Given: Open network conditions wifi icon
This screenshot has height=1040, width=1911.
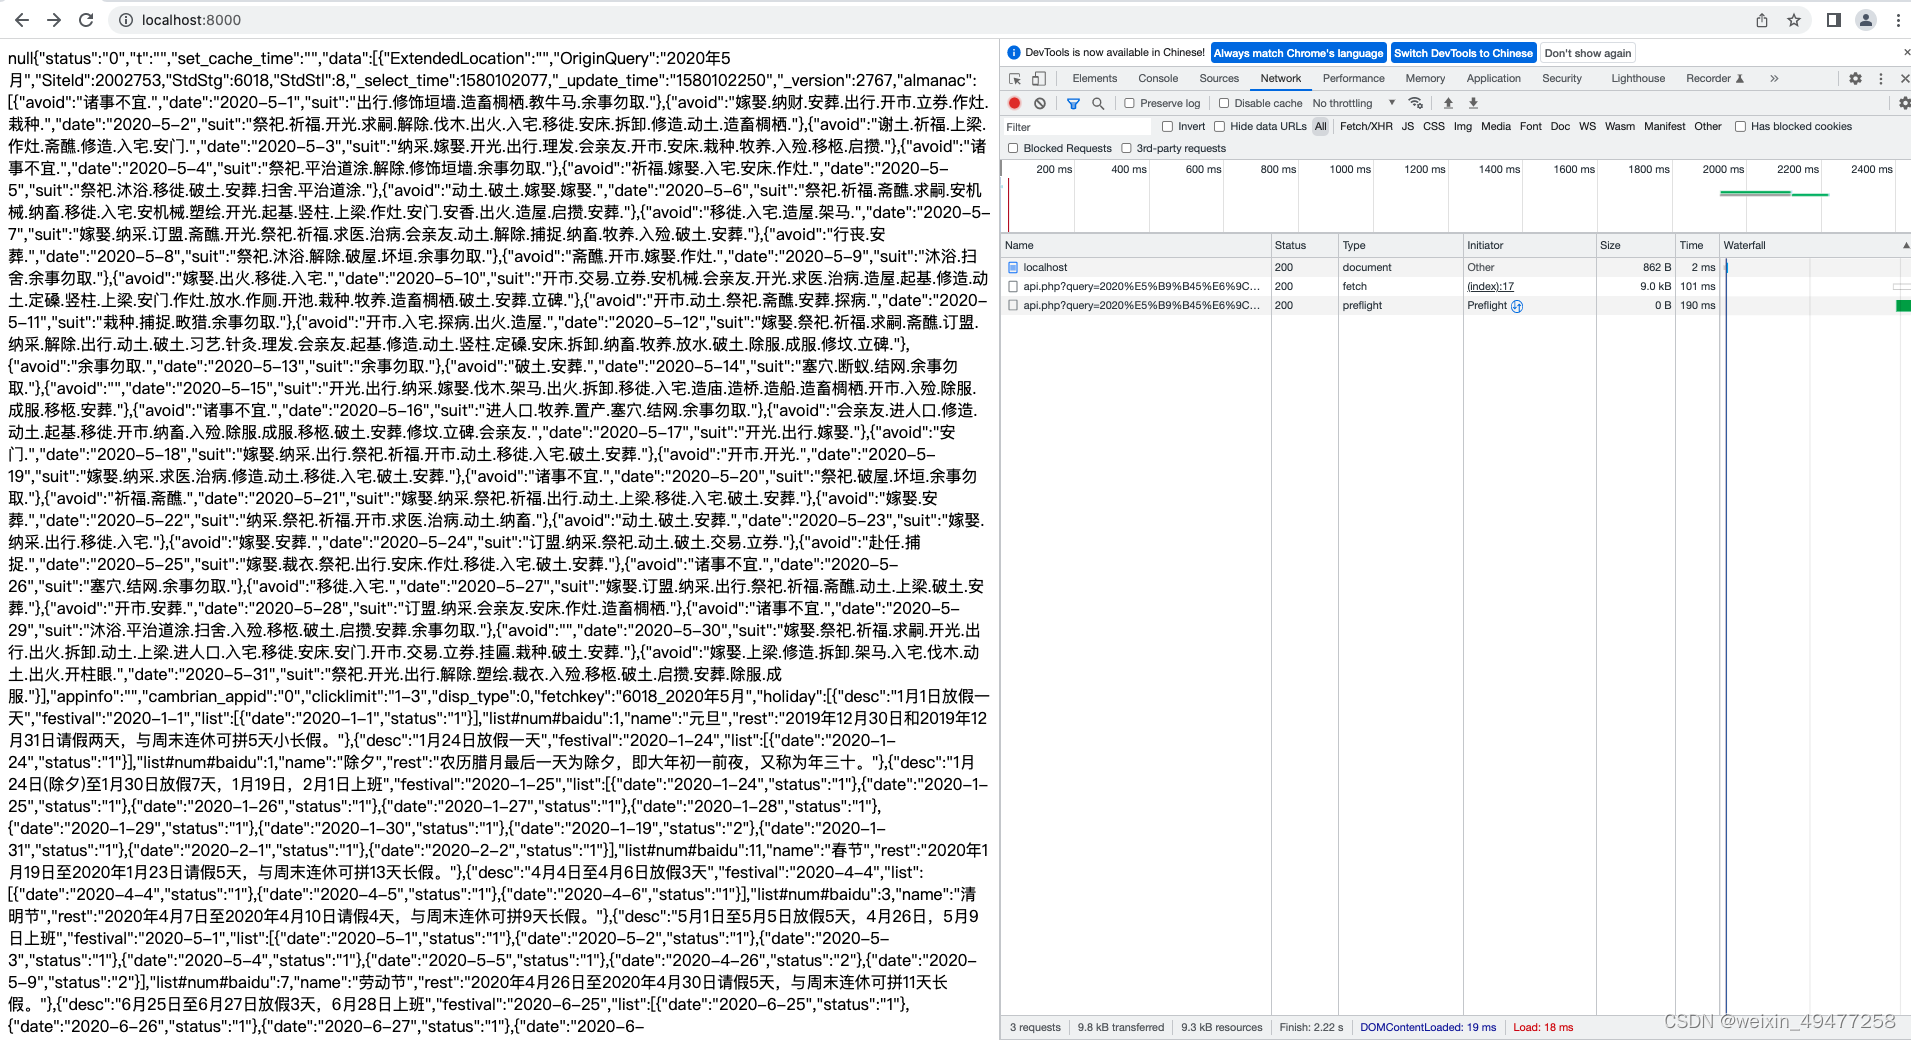Looking at the screenshot, I should pyautogui.click(x=1416, y=103).
